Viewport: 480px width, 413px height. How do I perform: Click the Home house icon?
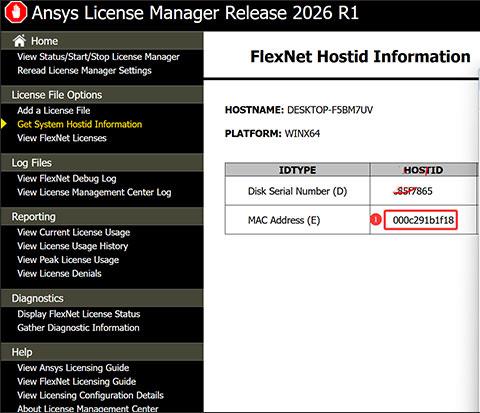coord(19,41)
